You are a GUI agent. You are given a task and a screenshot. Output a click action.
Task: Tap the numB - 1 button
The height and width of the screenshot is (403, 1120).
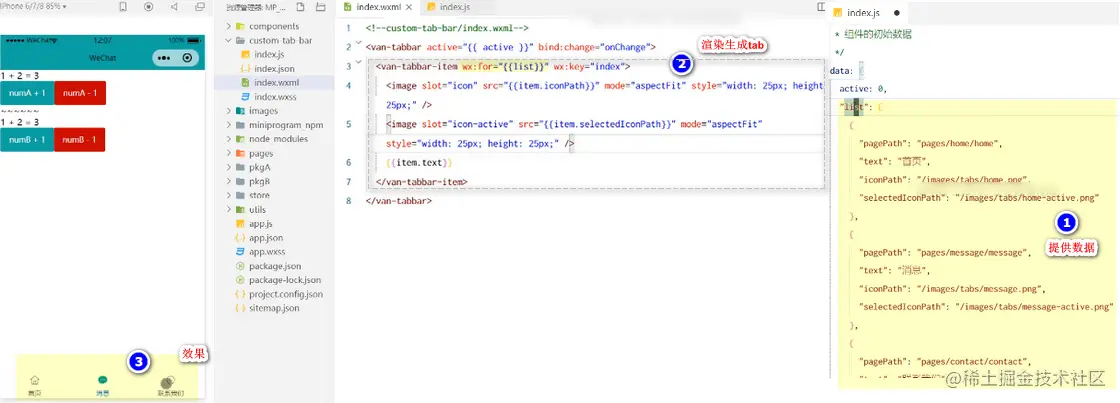tap(80, 139)
